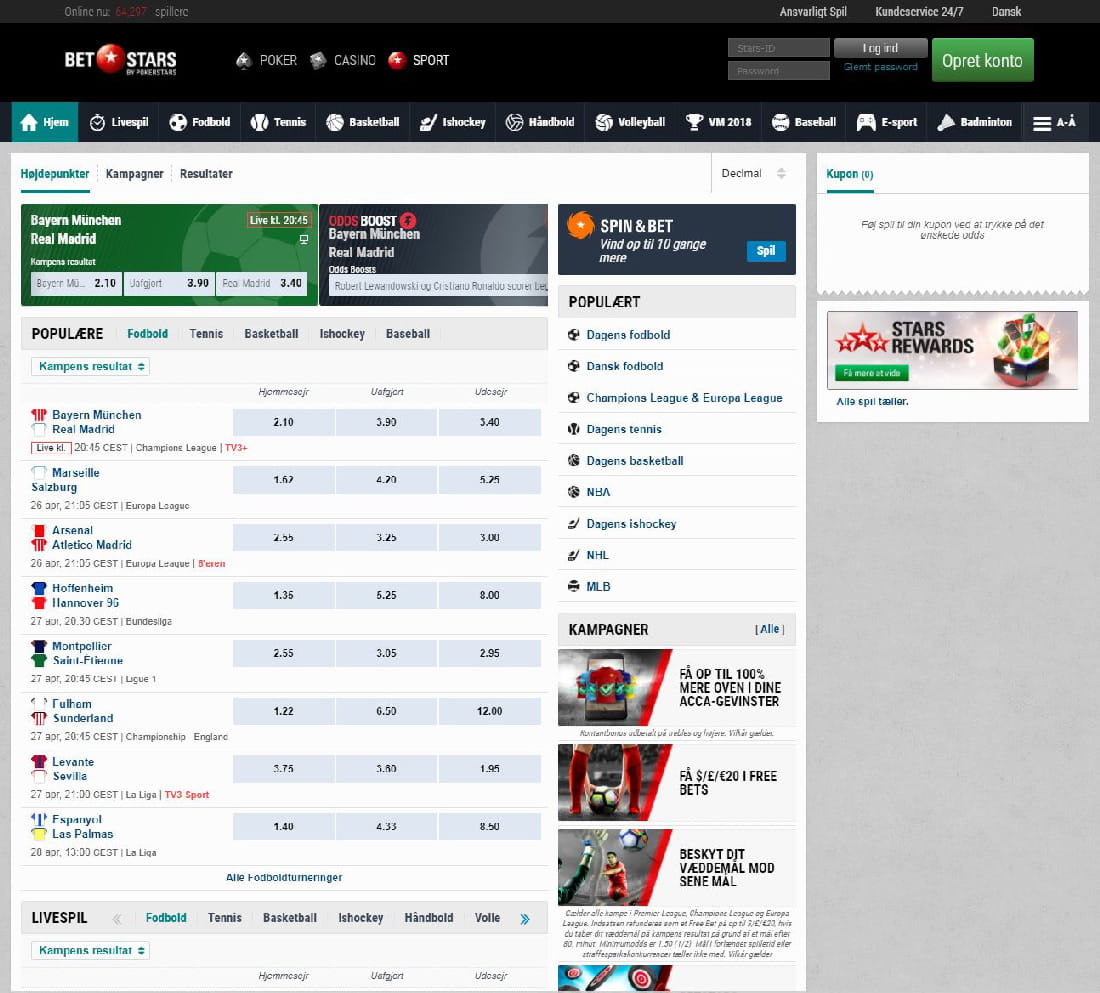1100x993 pixels.
Task: Click the Log ind button
Action: coord(880,48)
